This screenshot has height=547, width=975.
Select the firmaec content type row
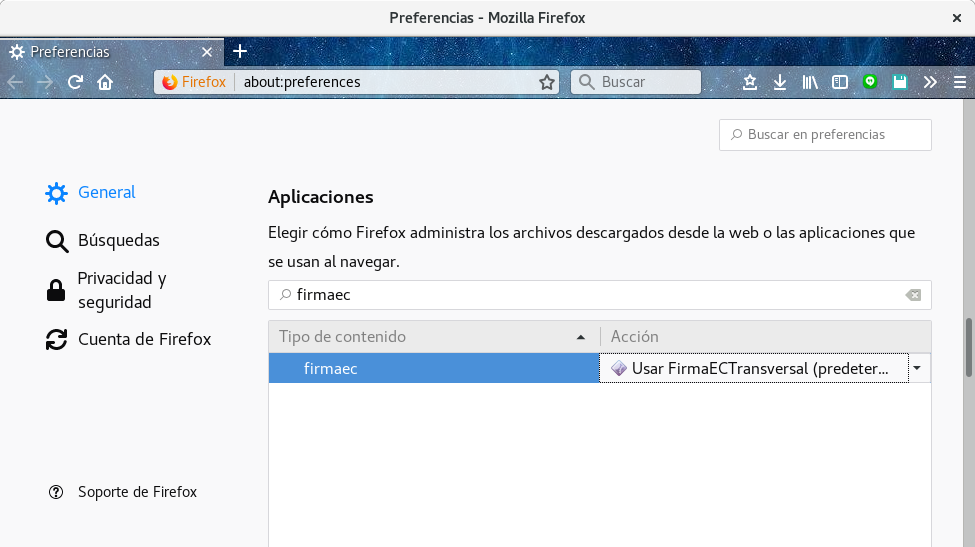point(434,369)
